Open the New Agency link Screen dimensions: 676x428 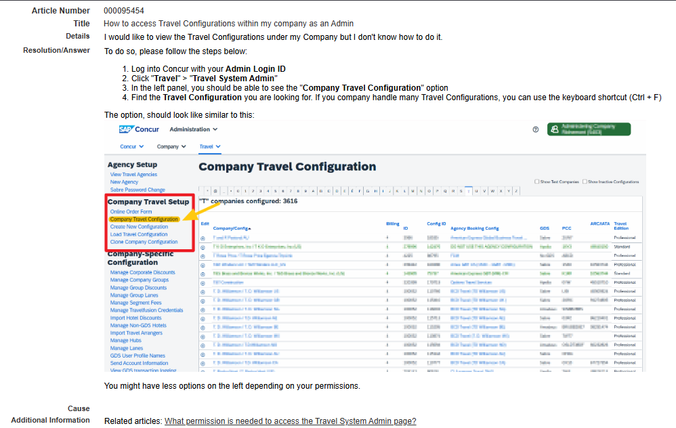pos(124,182)
